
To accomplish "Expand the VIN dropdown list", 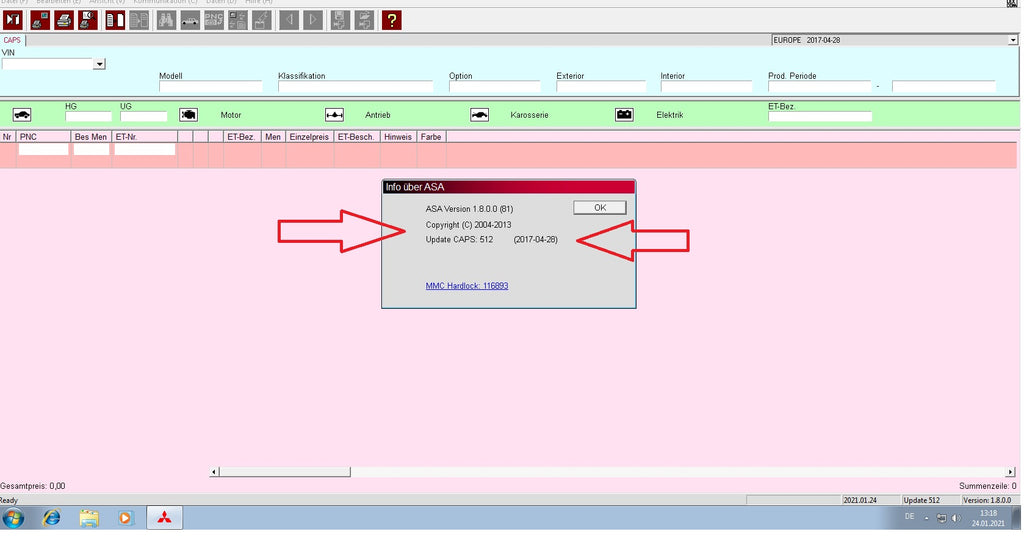I will [x=99, y=64].
